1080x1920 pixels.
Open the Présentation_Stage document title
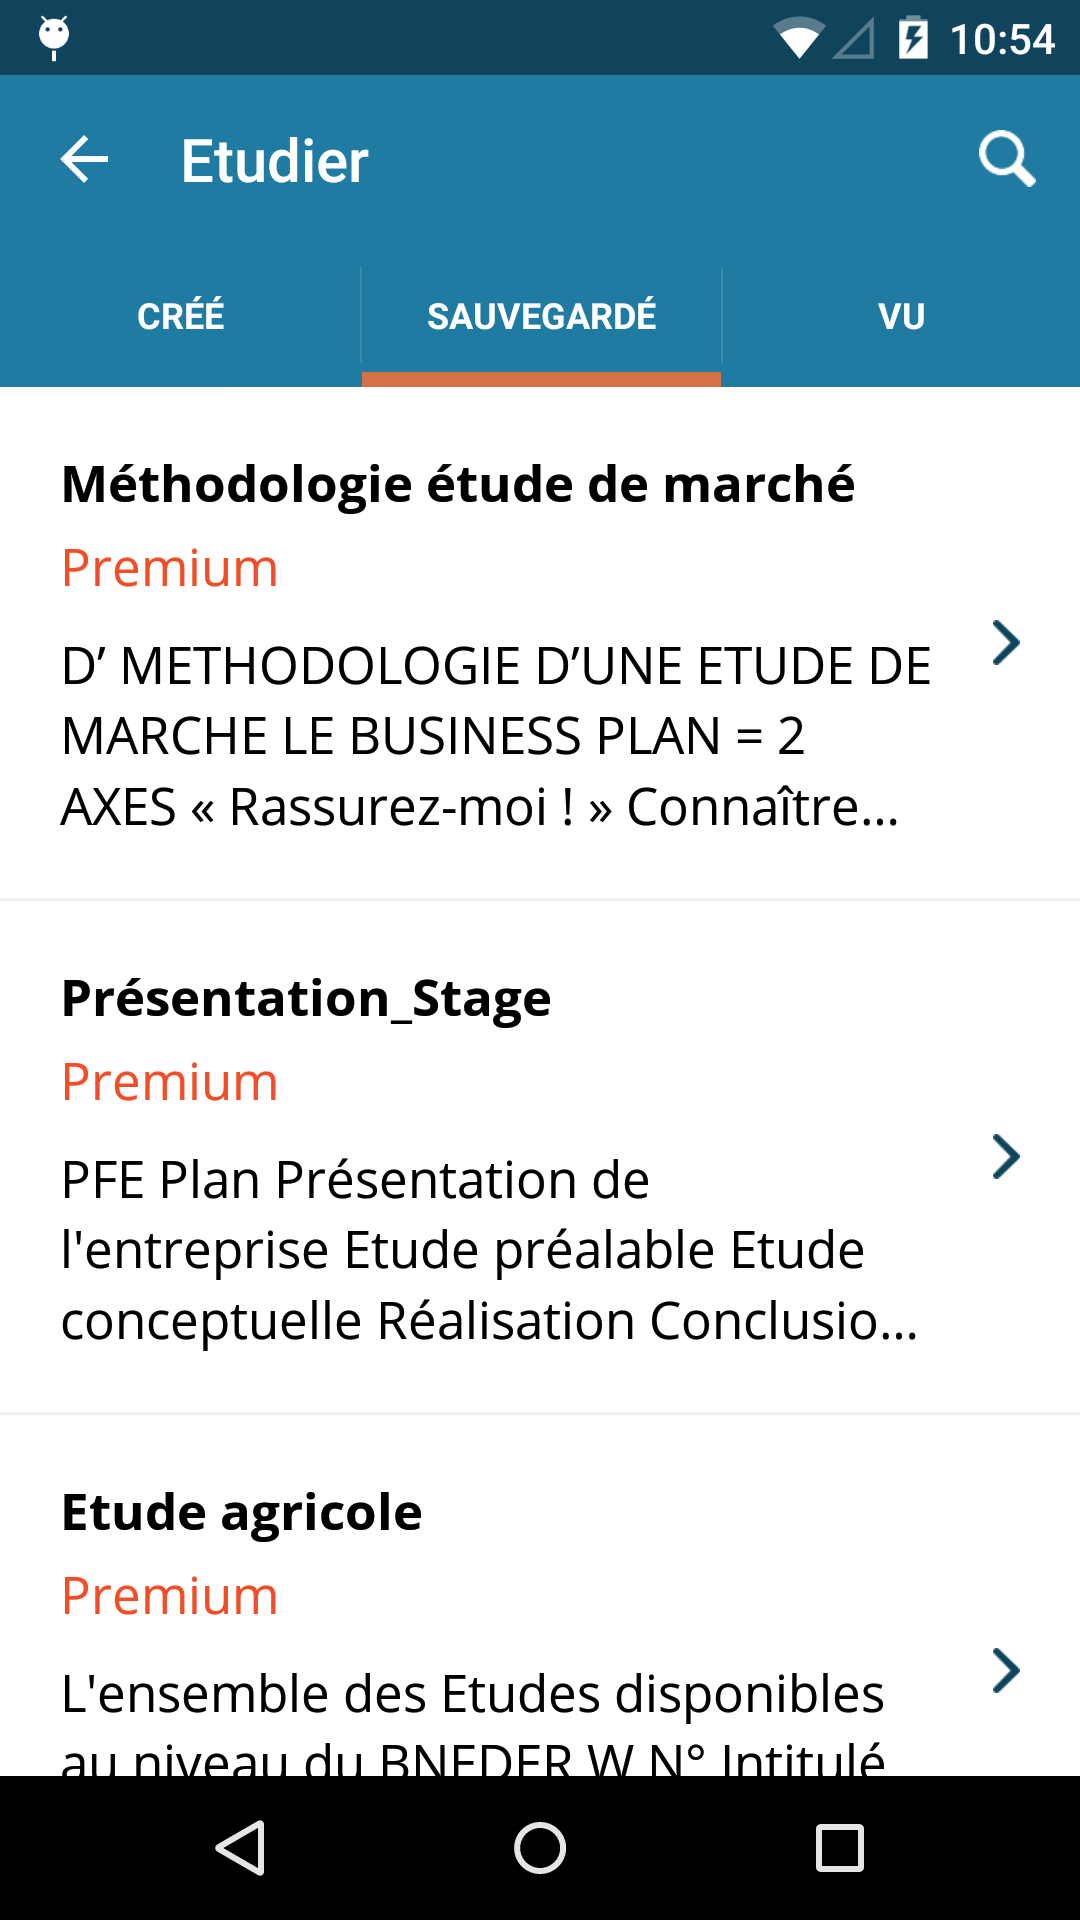(x=306, y=998)
